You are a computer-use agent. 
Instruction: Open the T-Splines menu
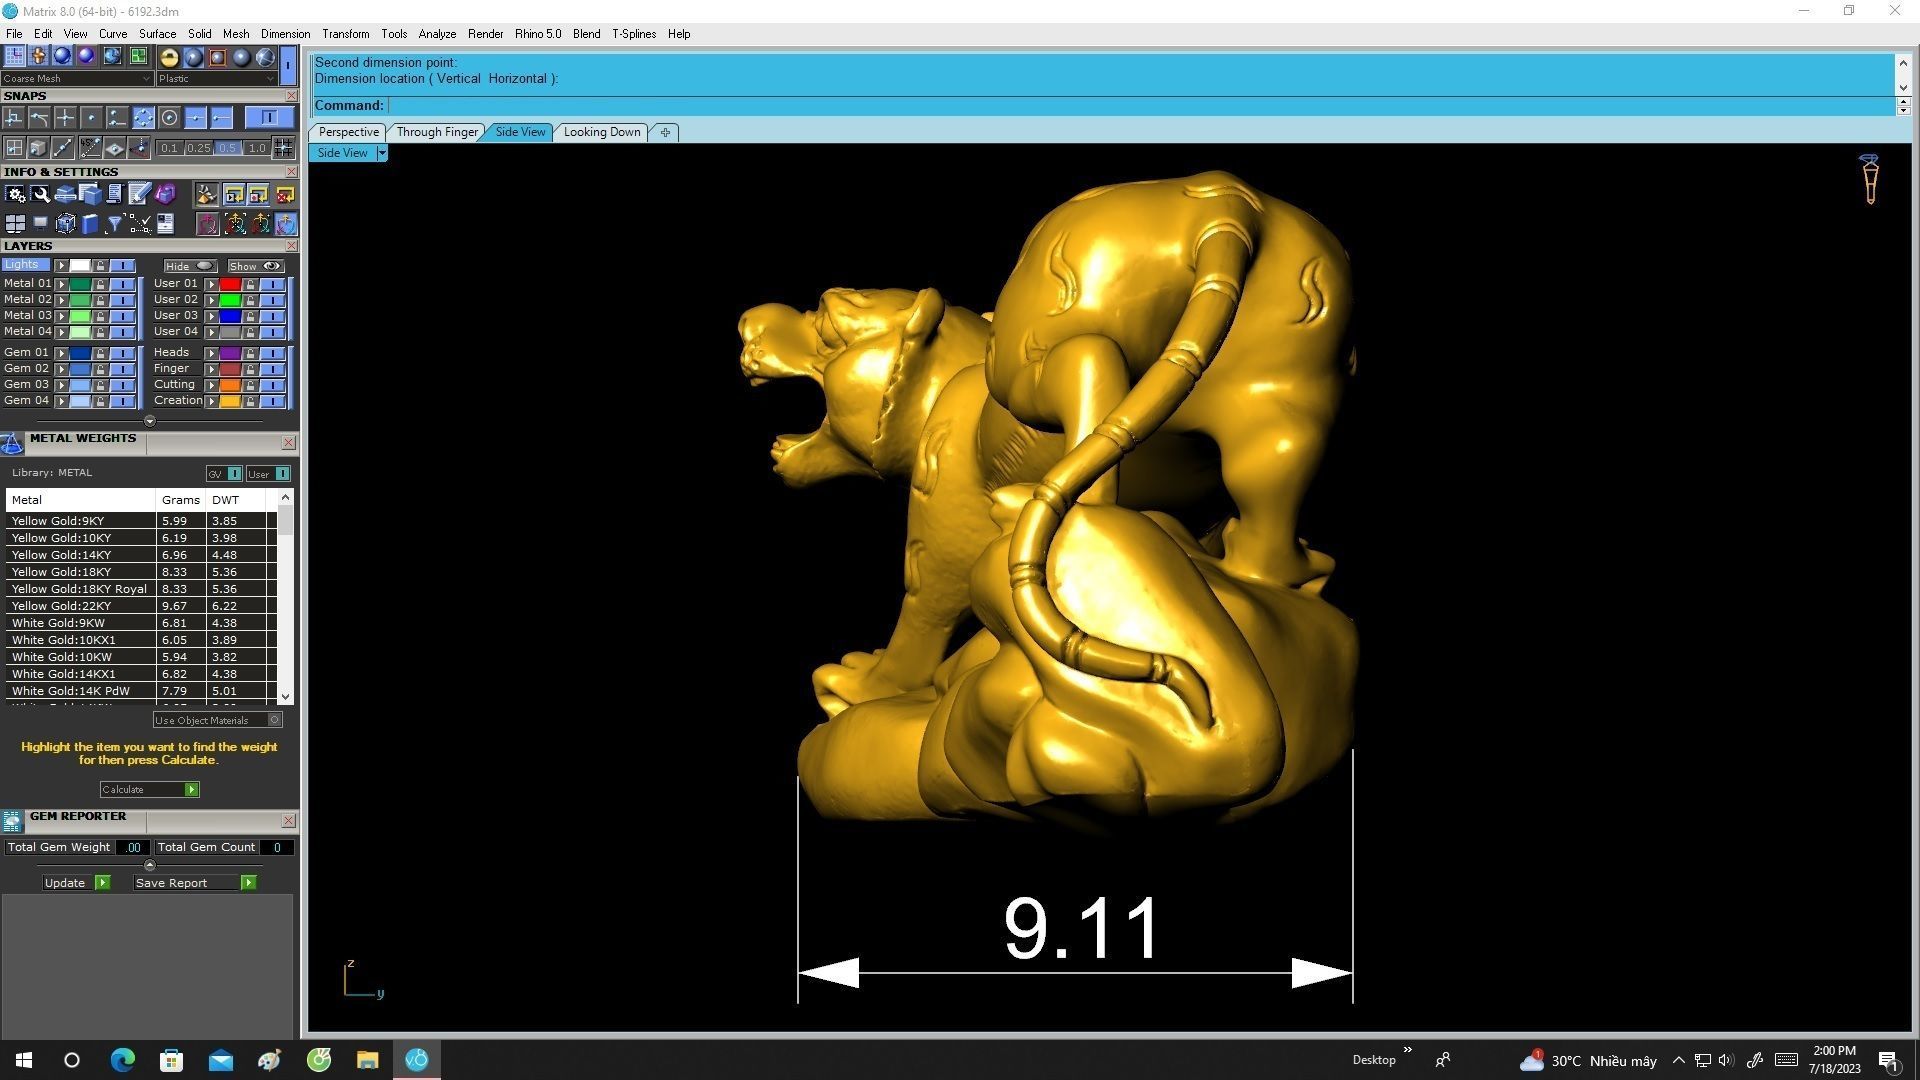tap(634, 34)
